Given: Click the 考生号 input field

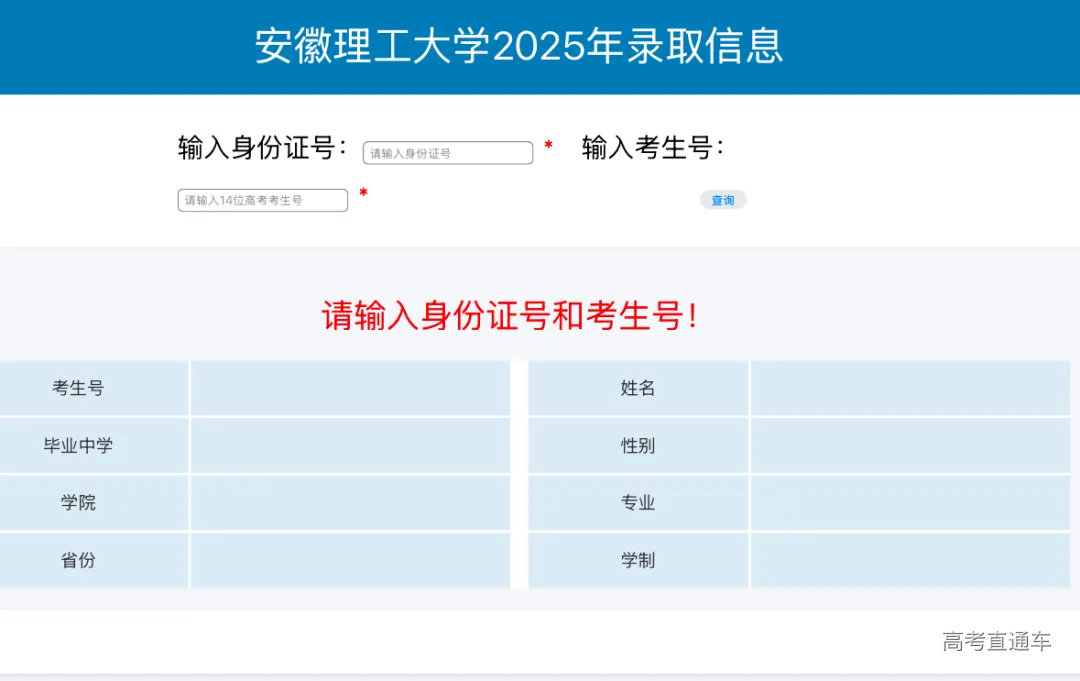Looking at the screenshot, I should [262, 199].
